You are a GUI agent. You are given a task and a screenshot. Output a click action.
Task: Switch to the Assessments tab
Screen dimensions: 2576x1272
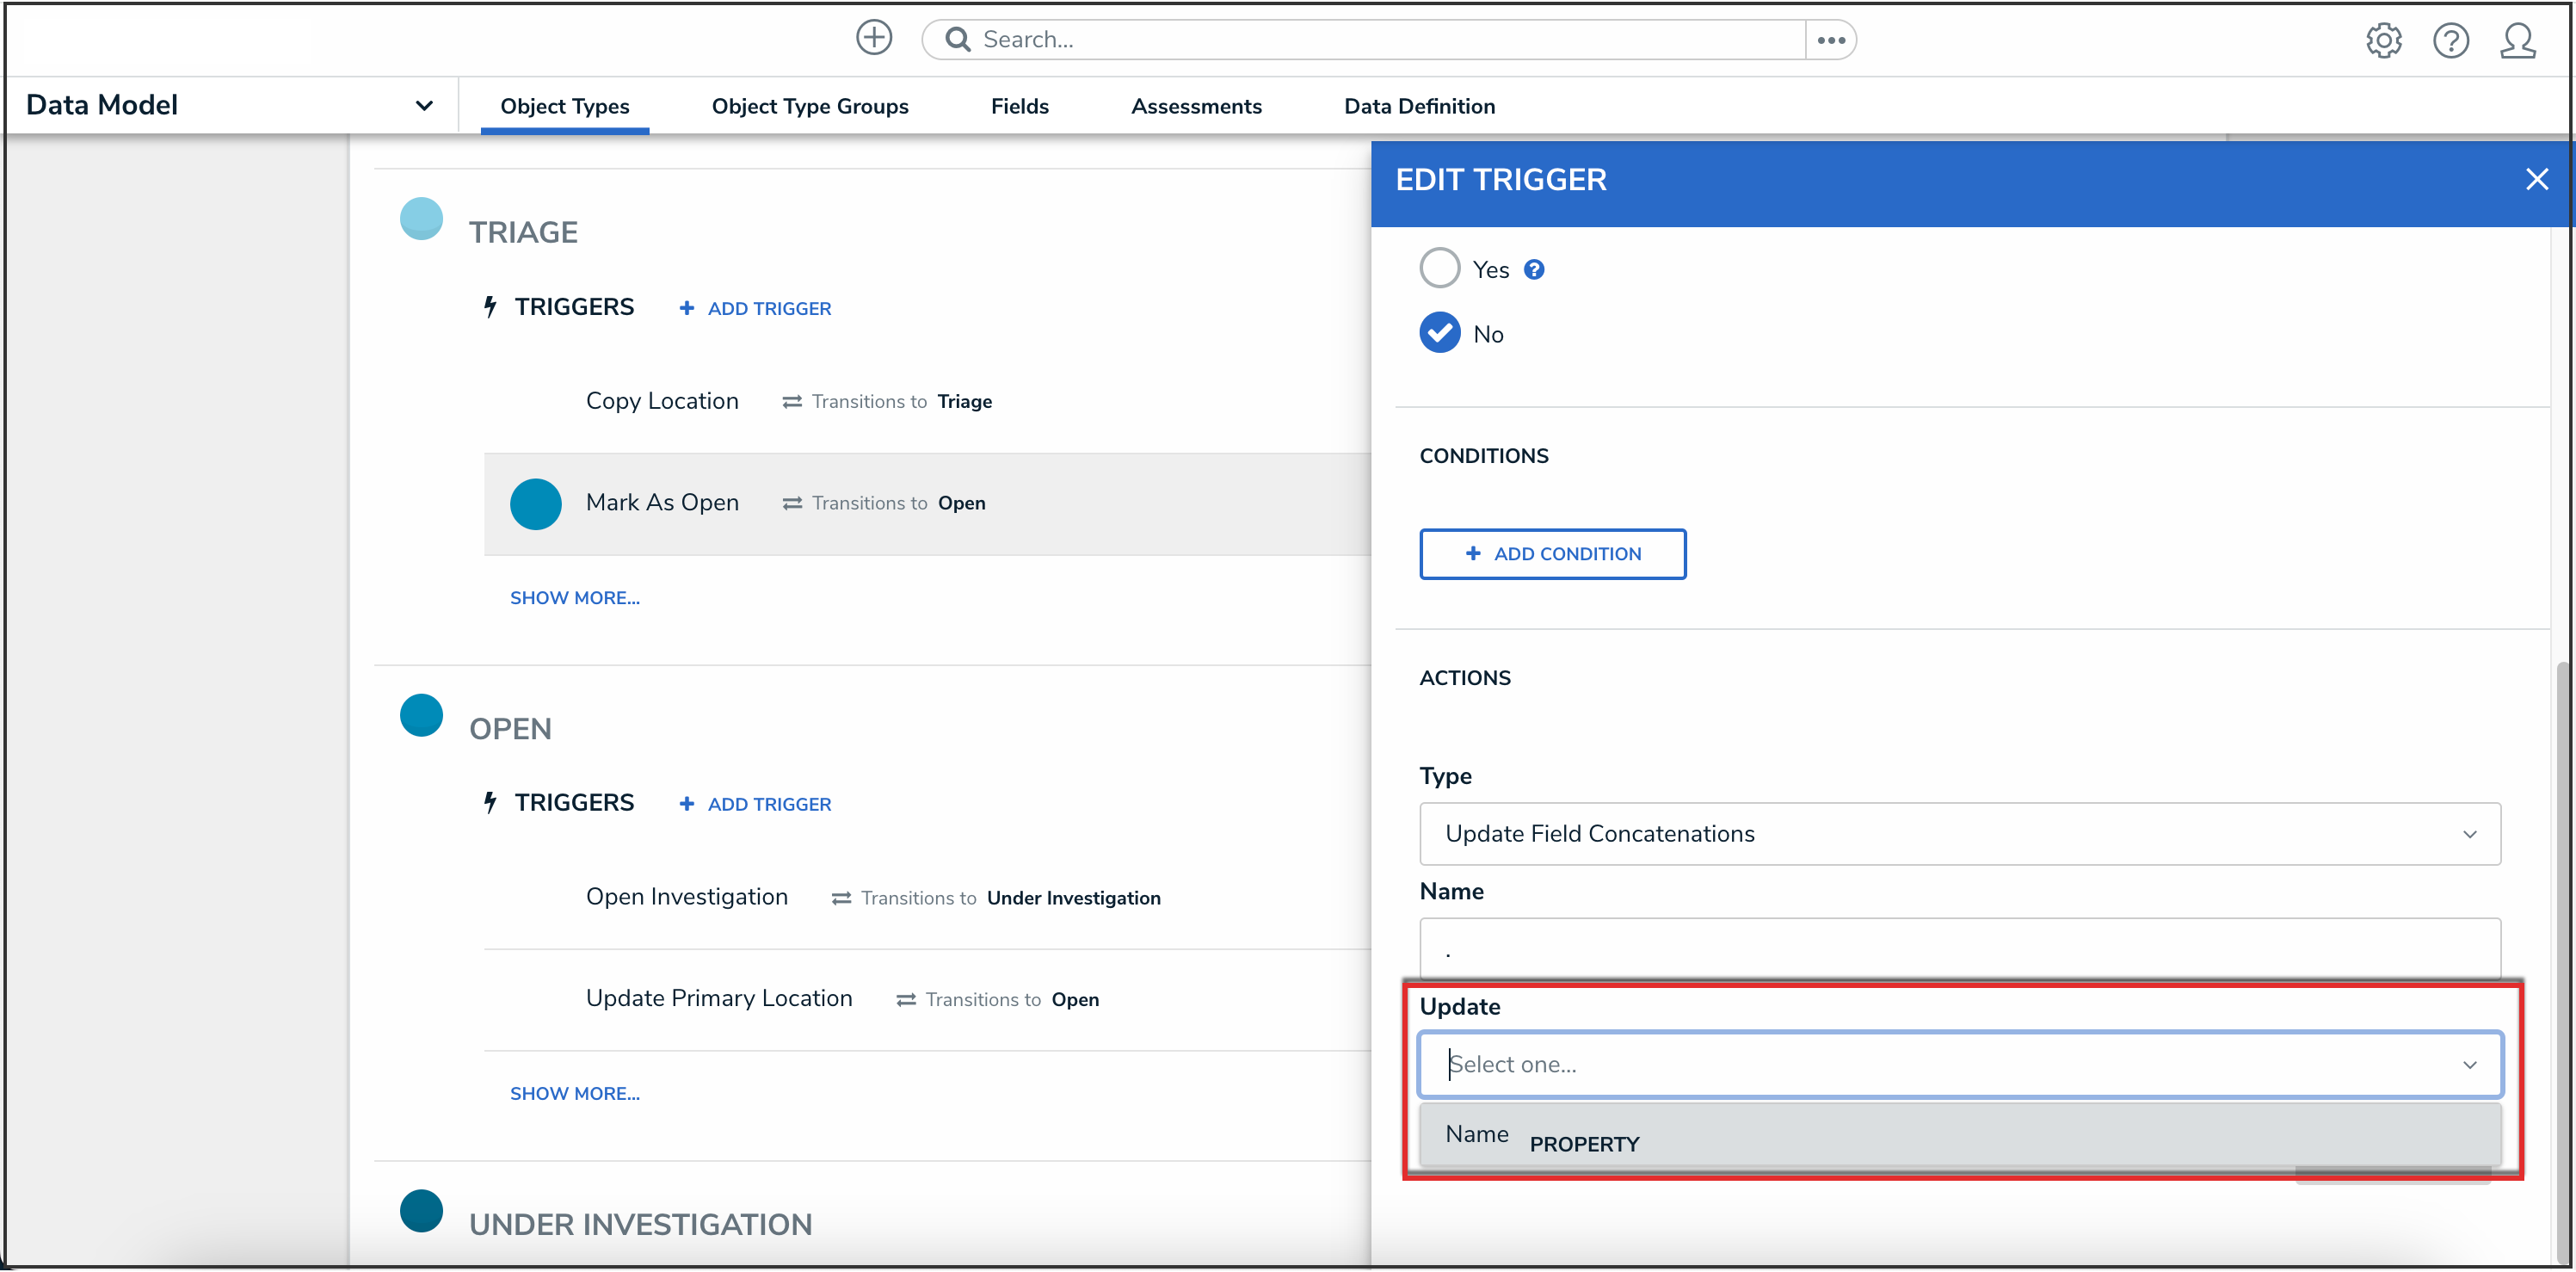tap(1196, 106)
